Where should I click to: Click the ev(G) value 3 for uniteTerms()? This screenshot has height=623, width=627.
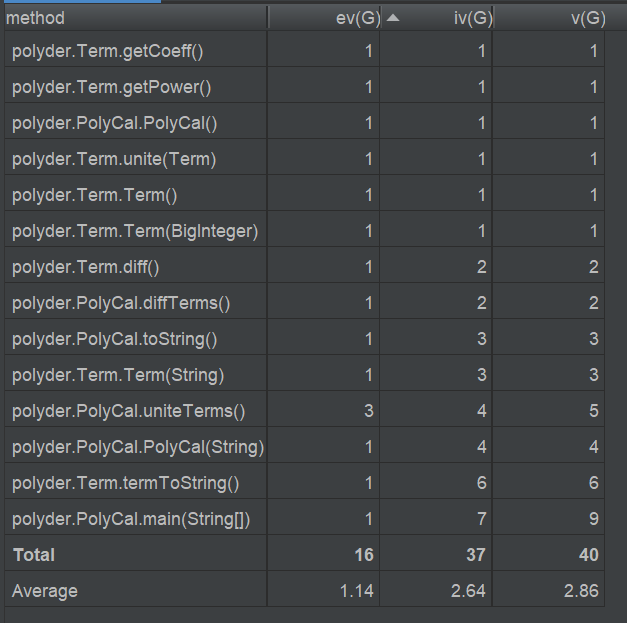coord(369,411)
